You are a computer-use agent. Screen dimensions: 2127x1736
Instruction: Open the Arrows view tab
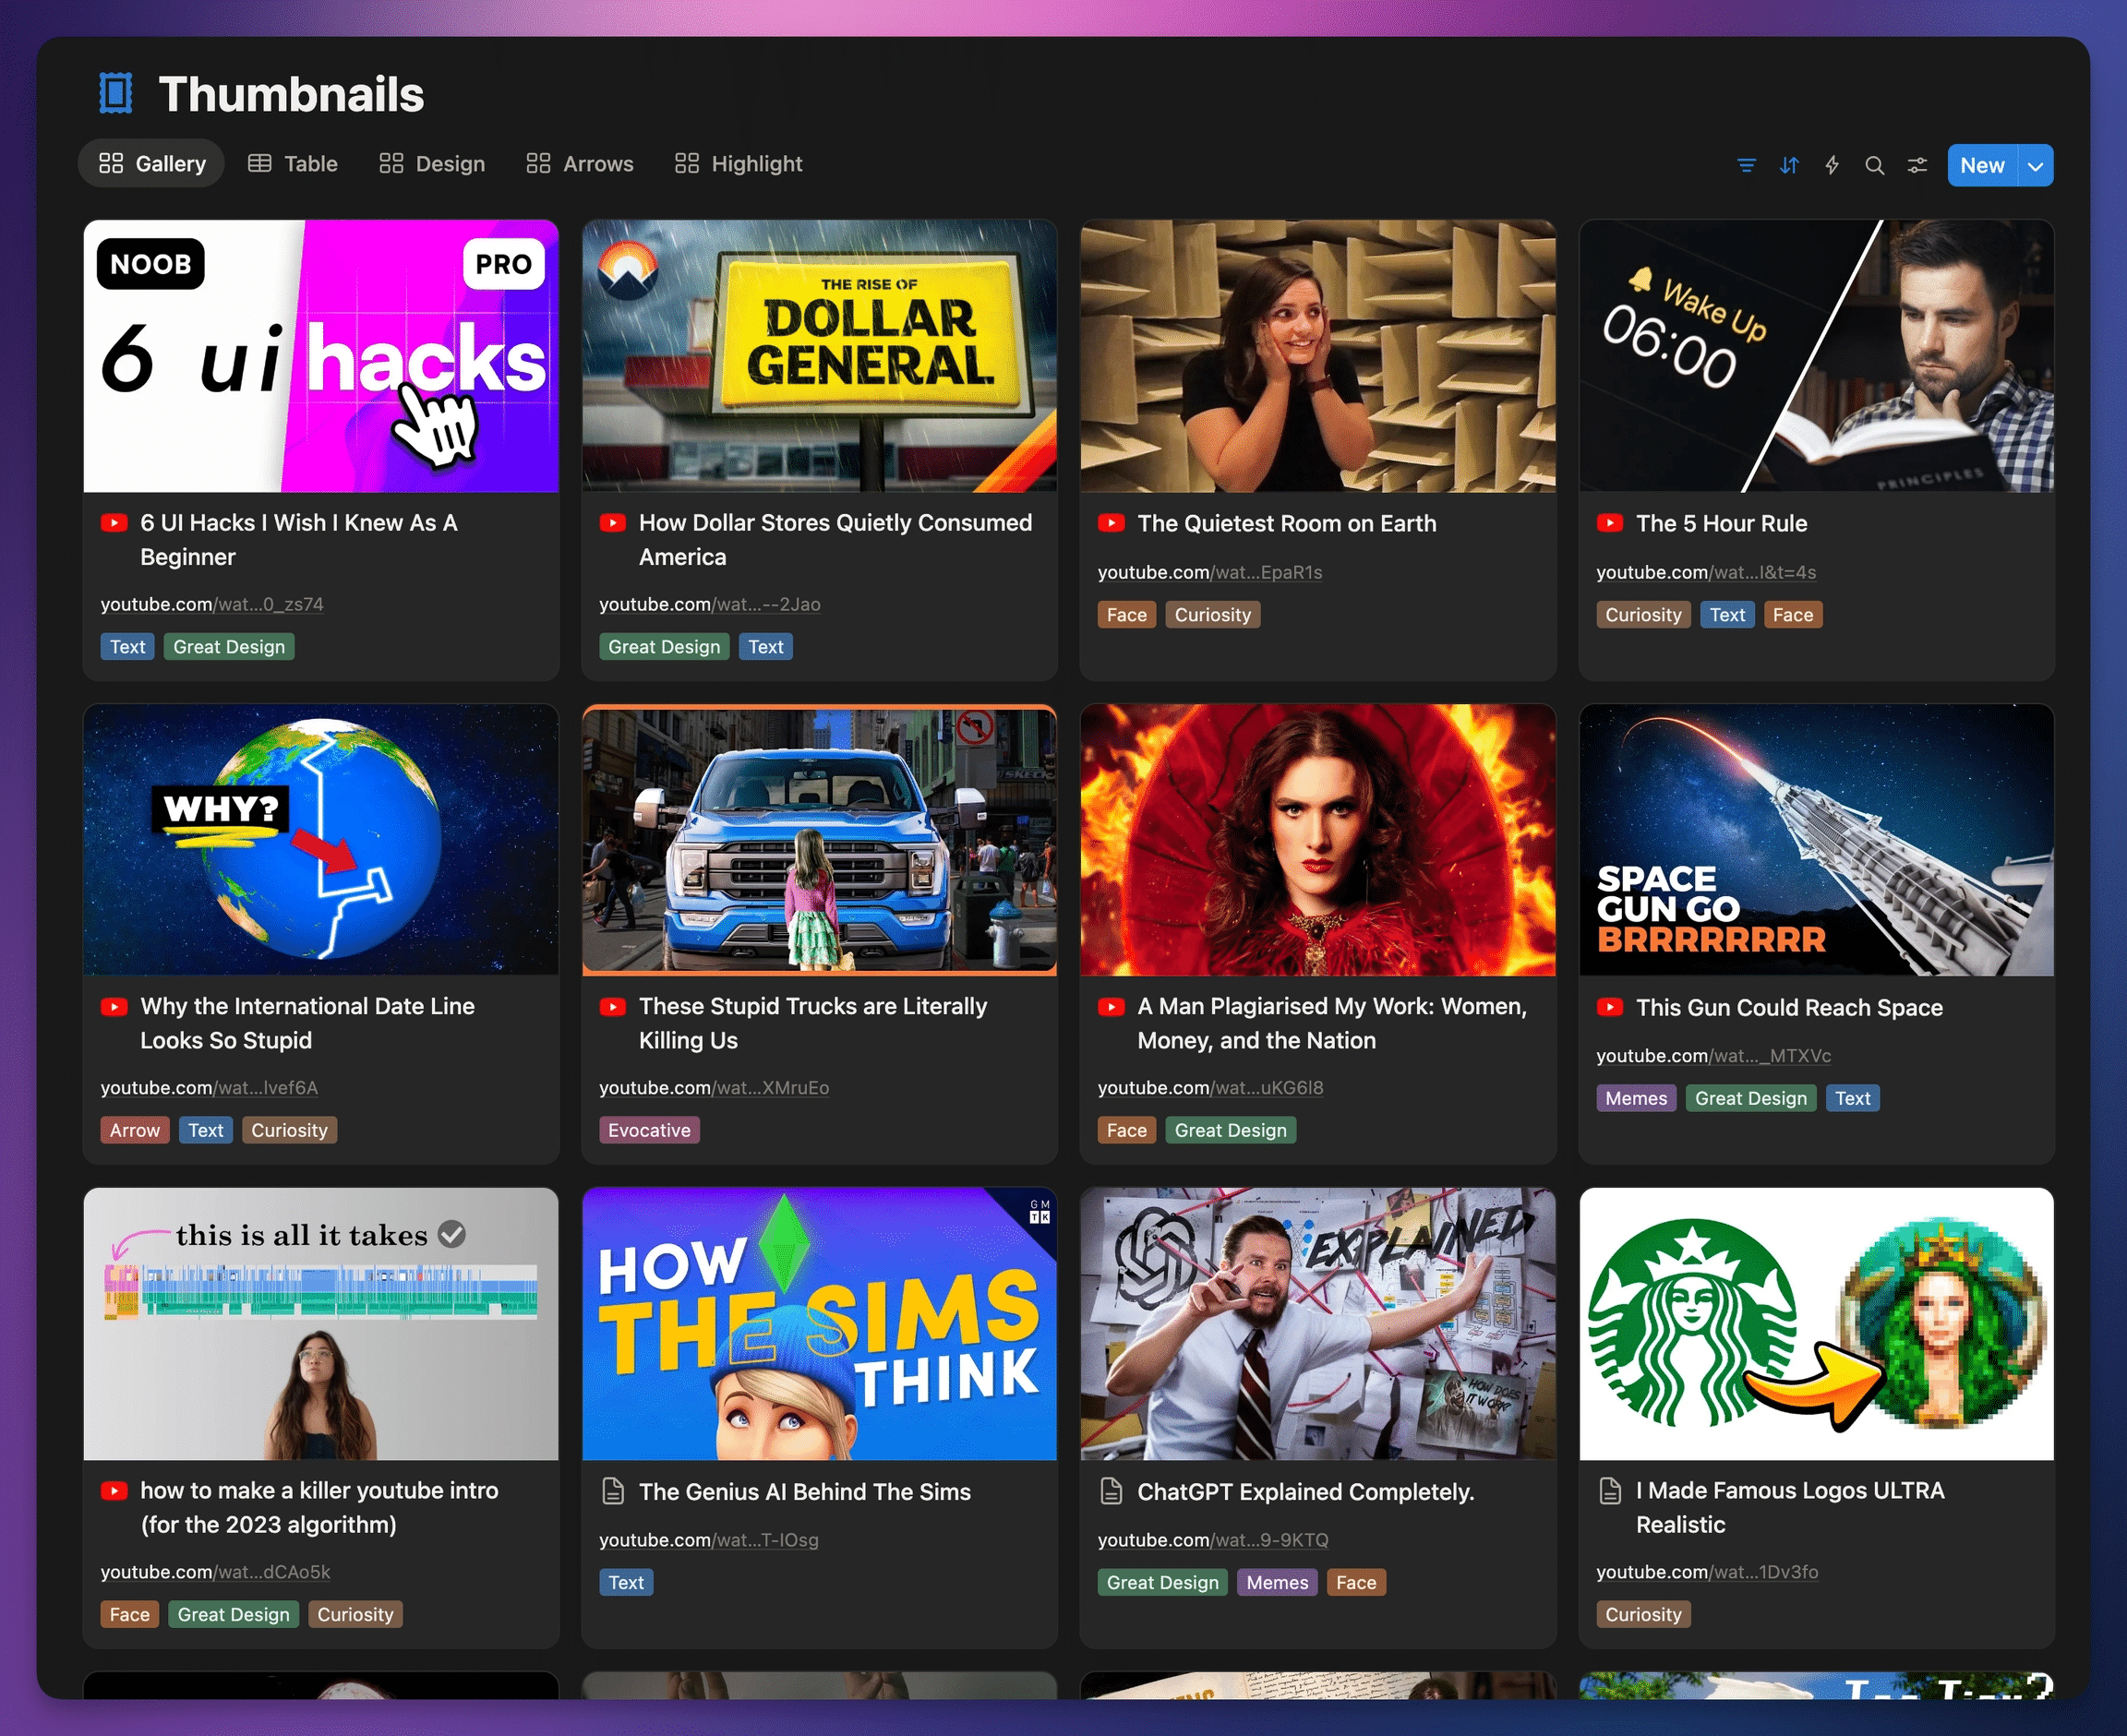pos(580,164)
